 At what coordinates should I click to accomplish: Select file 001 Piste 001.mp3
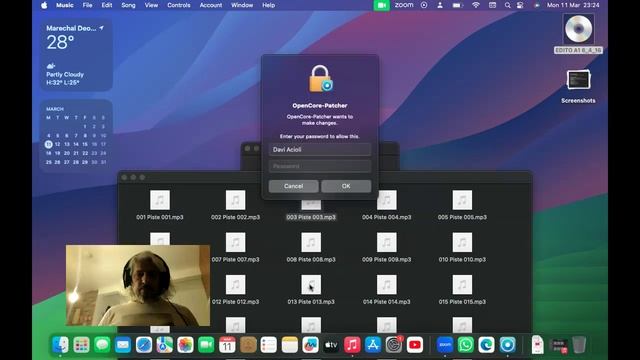click(x=160, y=205)
